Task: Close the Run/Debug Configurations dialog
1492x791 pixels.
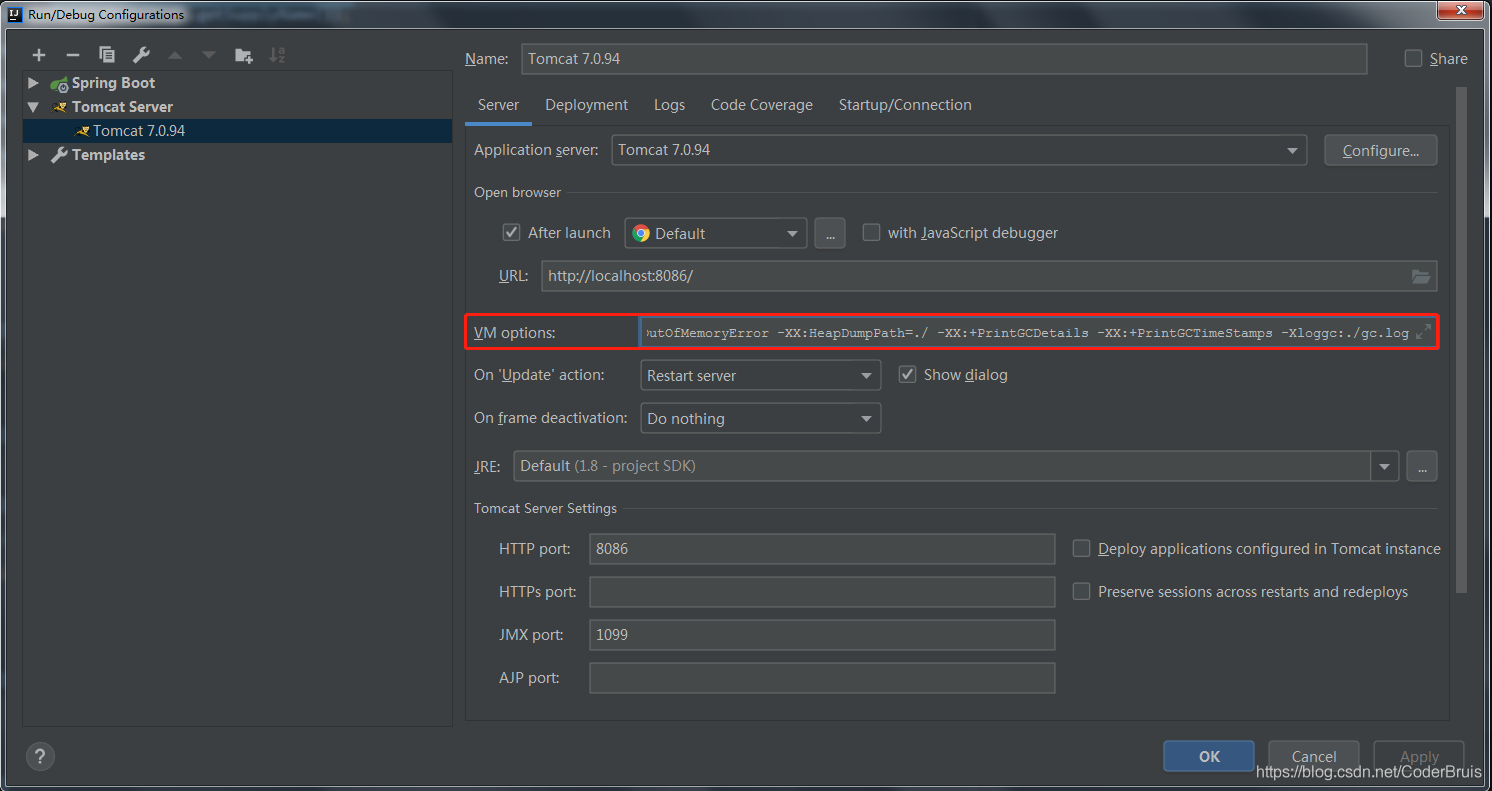Action: click(1461, 9)
